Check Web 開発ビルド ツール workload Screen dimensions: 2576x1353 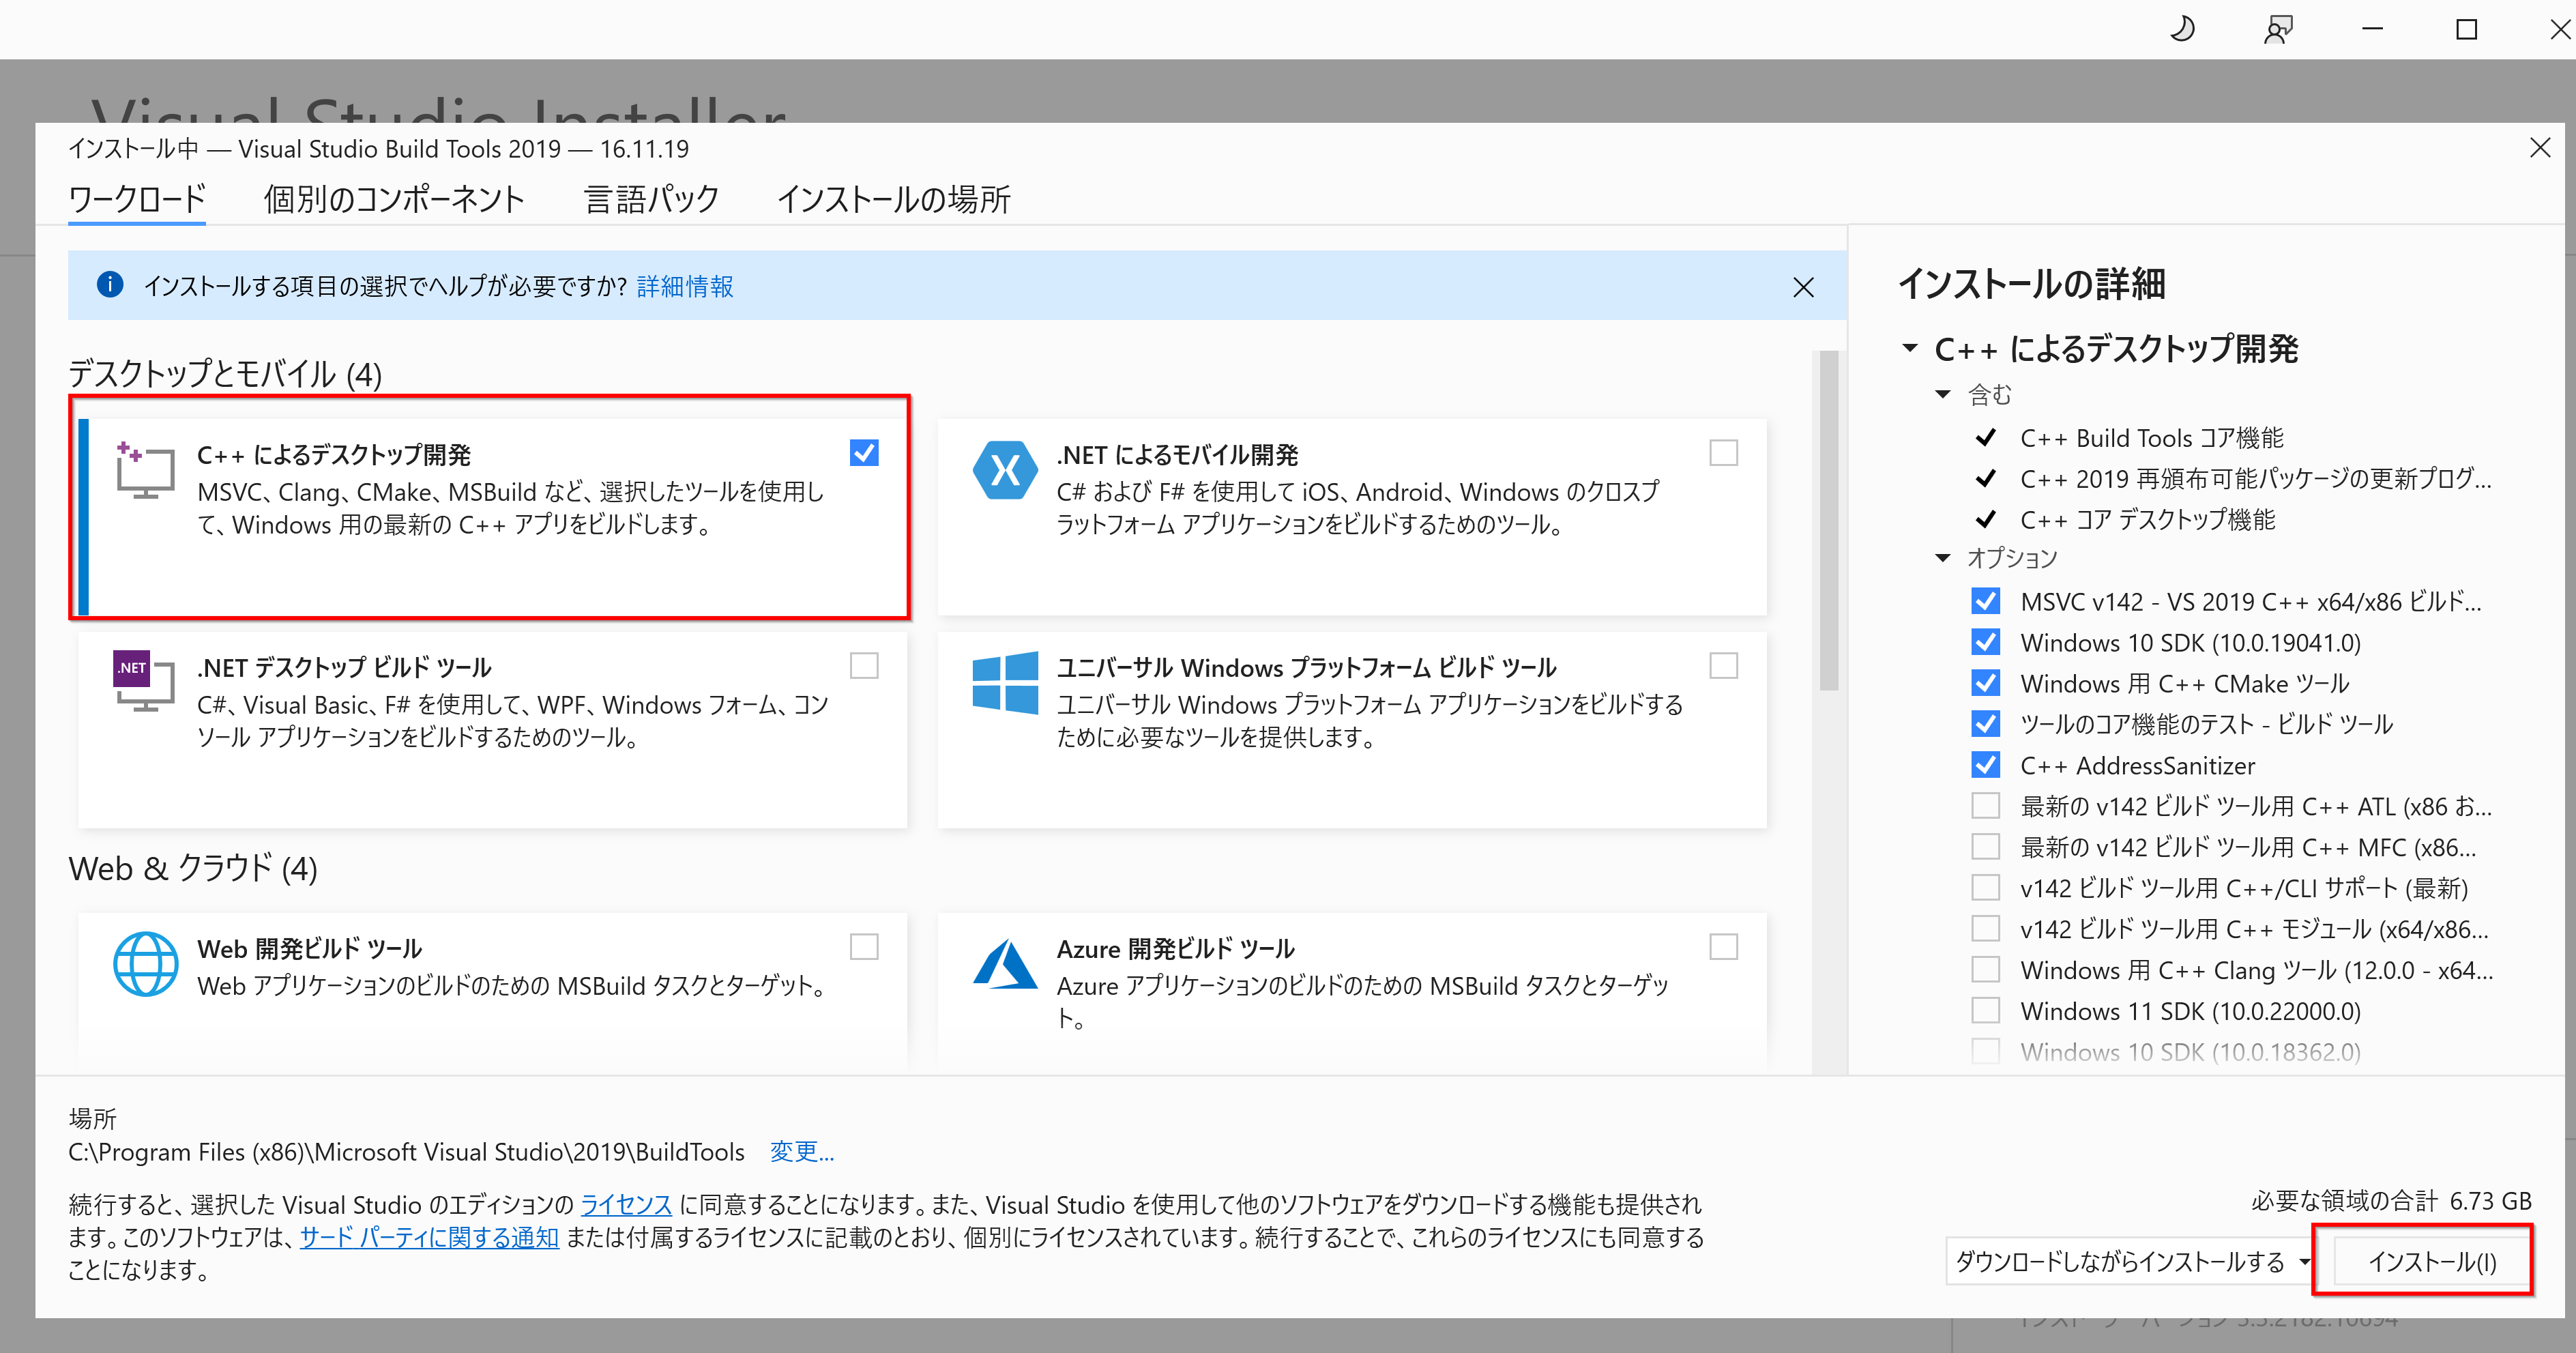click(864, 947)
